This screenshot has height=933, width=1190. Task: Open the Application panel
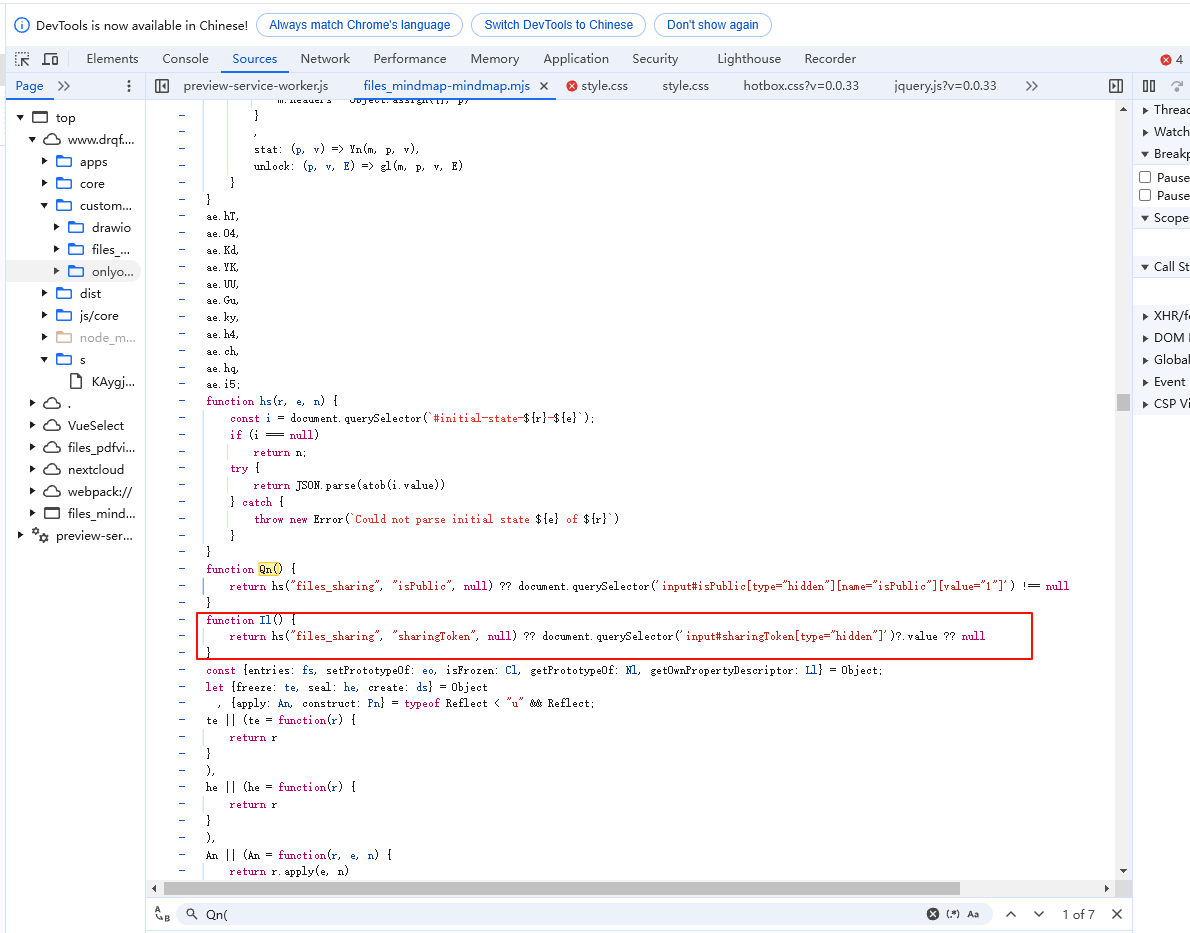click(576, 58)
